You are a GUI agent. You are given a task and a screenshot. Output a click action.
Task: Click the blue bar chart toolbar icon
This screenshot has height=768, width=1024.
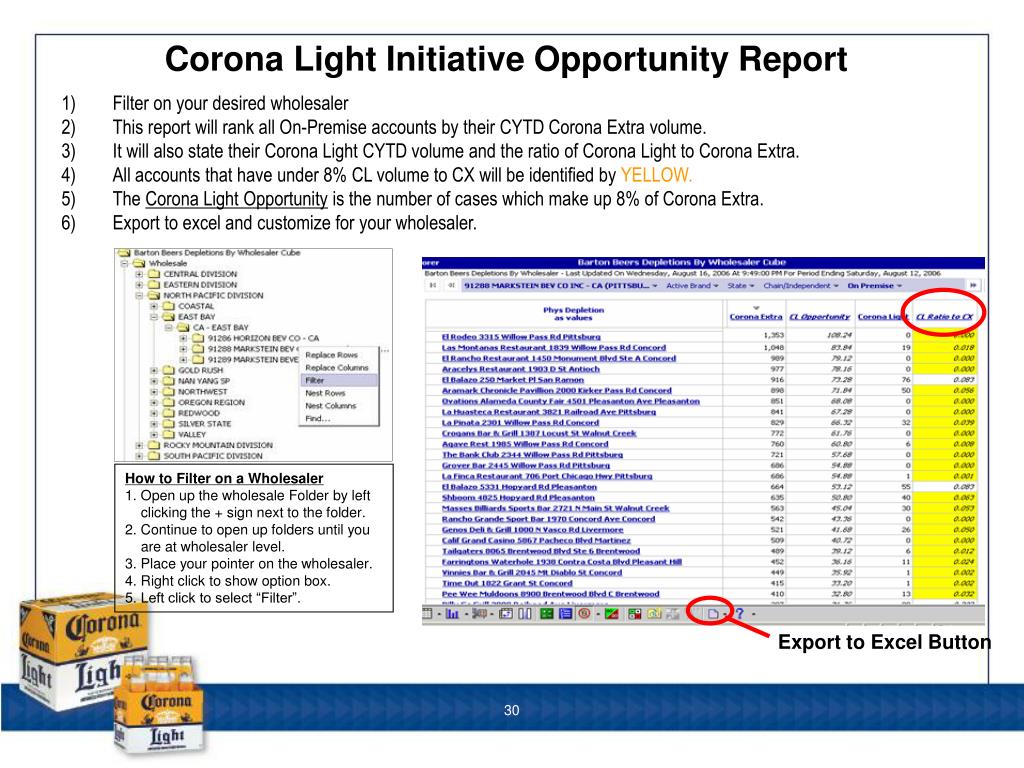click(452, 613)
